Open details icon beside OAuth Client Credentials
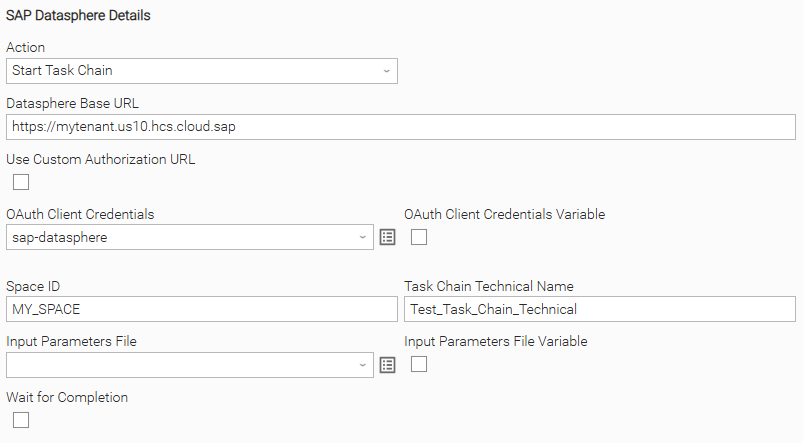This screenshot has height=443, width=803. (388, 237)
